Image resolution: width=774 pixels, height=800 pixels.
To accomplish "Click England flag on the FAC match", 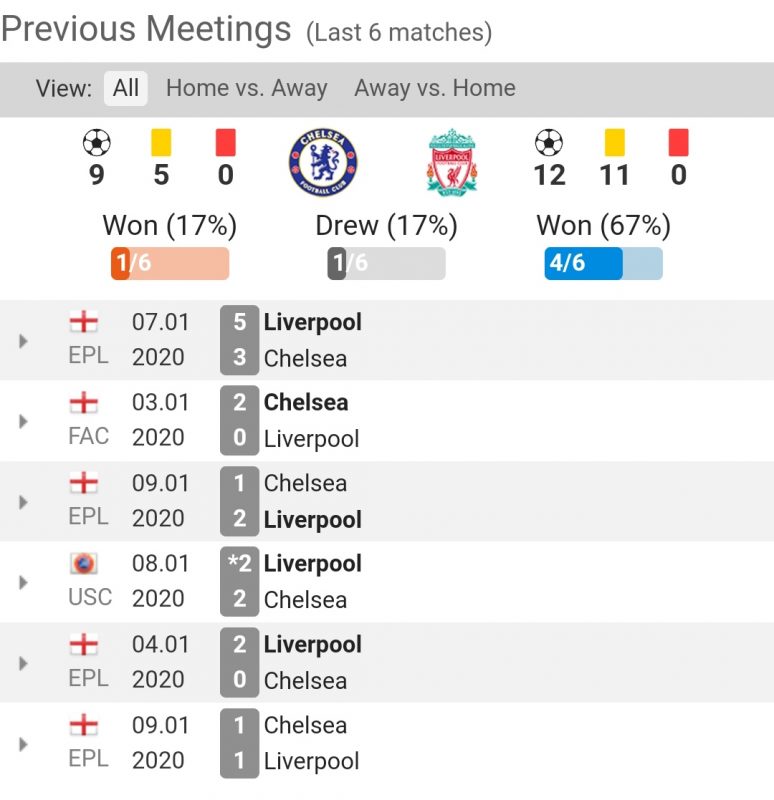I will pyautogui.click(x=84, y=403).
